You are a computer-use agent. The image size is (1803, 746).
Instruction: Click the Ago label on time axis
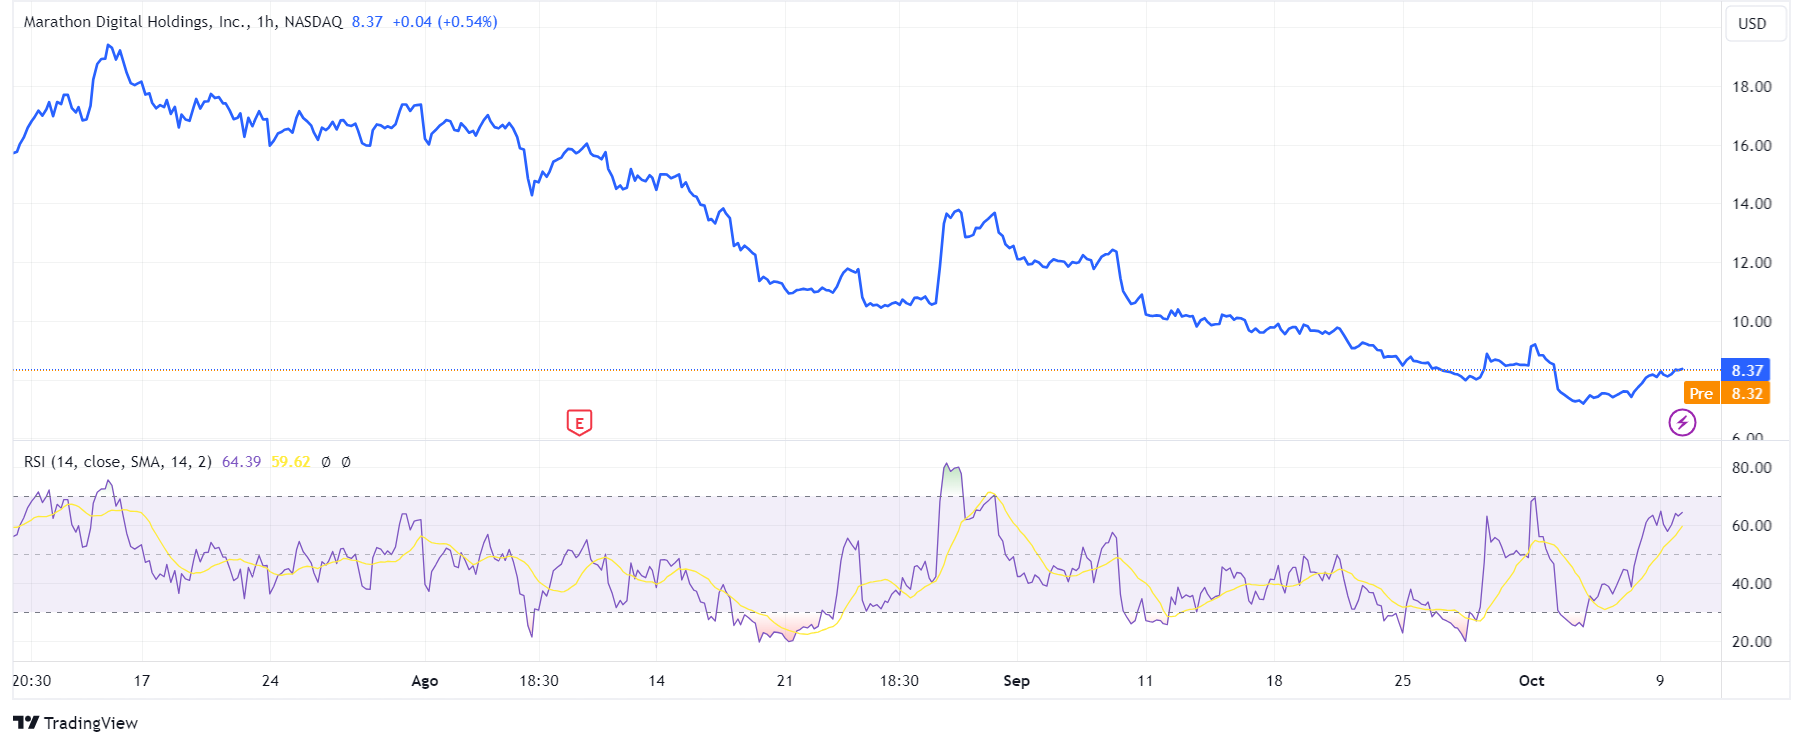point(425,681)
